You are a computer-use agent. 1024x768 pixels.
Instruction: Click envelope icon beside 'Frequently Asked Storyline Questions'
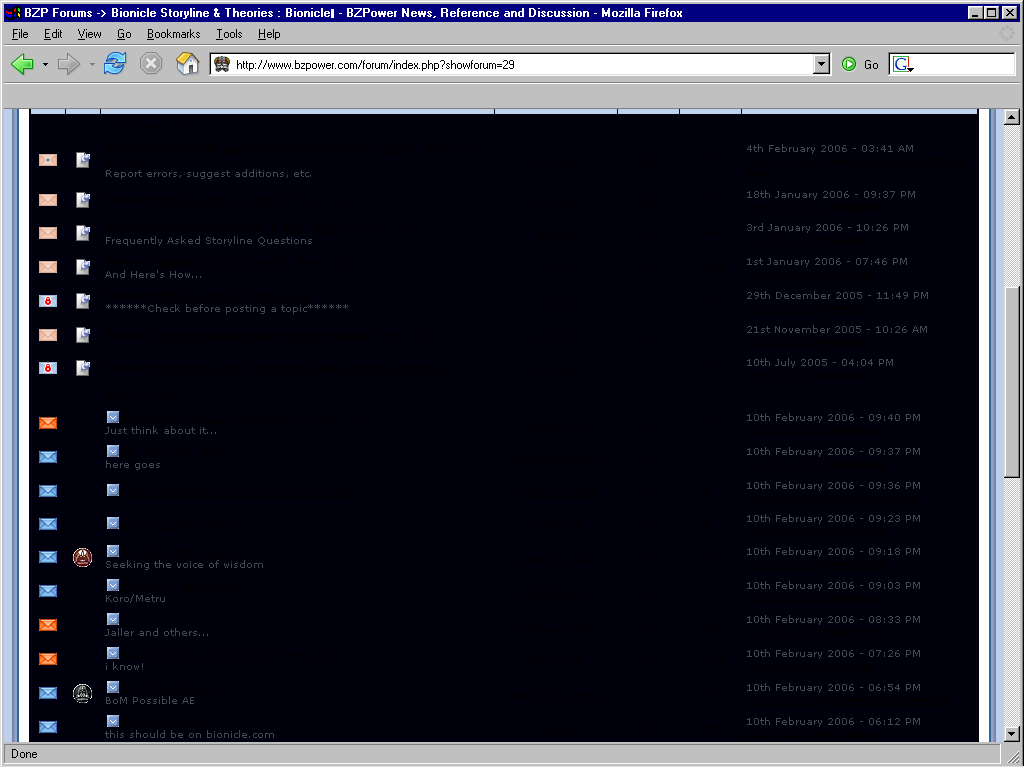point(48,233)
